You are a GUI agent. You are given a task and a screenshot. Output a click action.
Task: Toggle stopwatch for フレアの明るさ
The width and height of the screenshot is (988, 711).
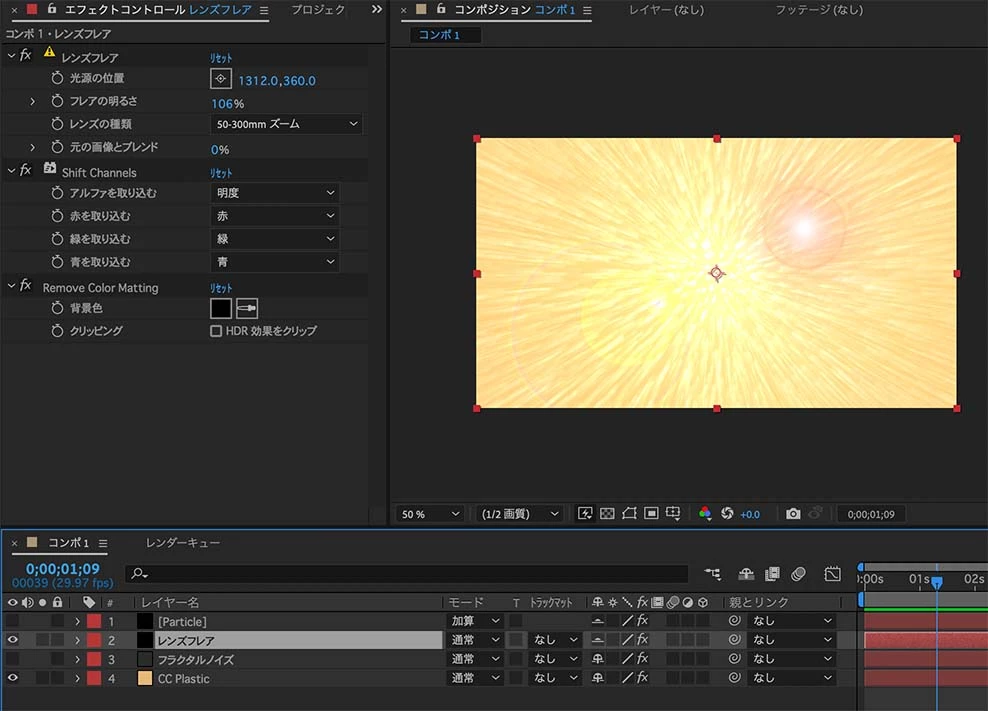(57, 101)
